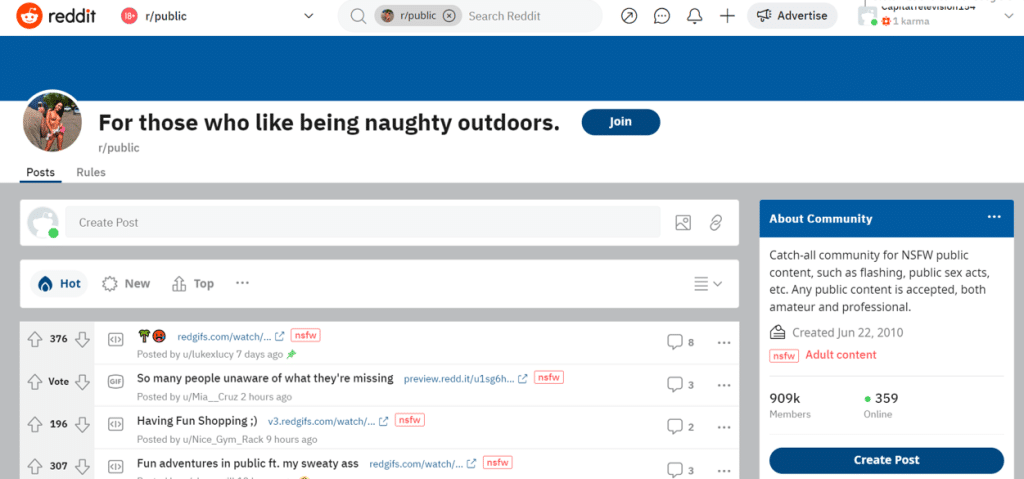This screenshot has height=479, width=1024.
Task: Open comments on 'Having Fun Shopping'
Action: tap(680, 427)
